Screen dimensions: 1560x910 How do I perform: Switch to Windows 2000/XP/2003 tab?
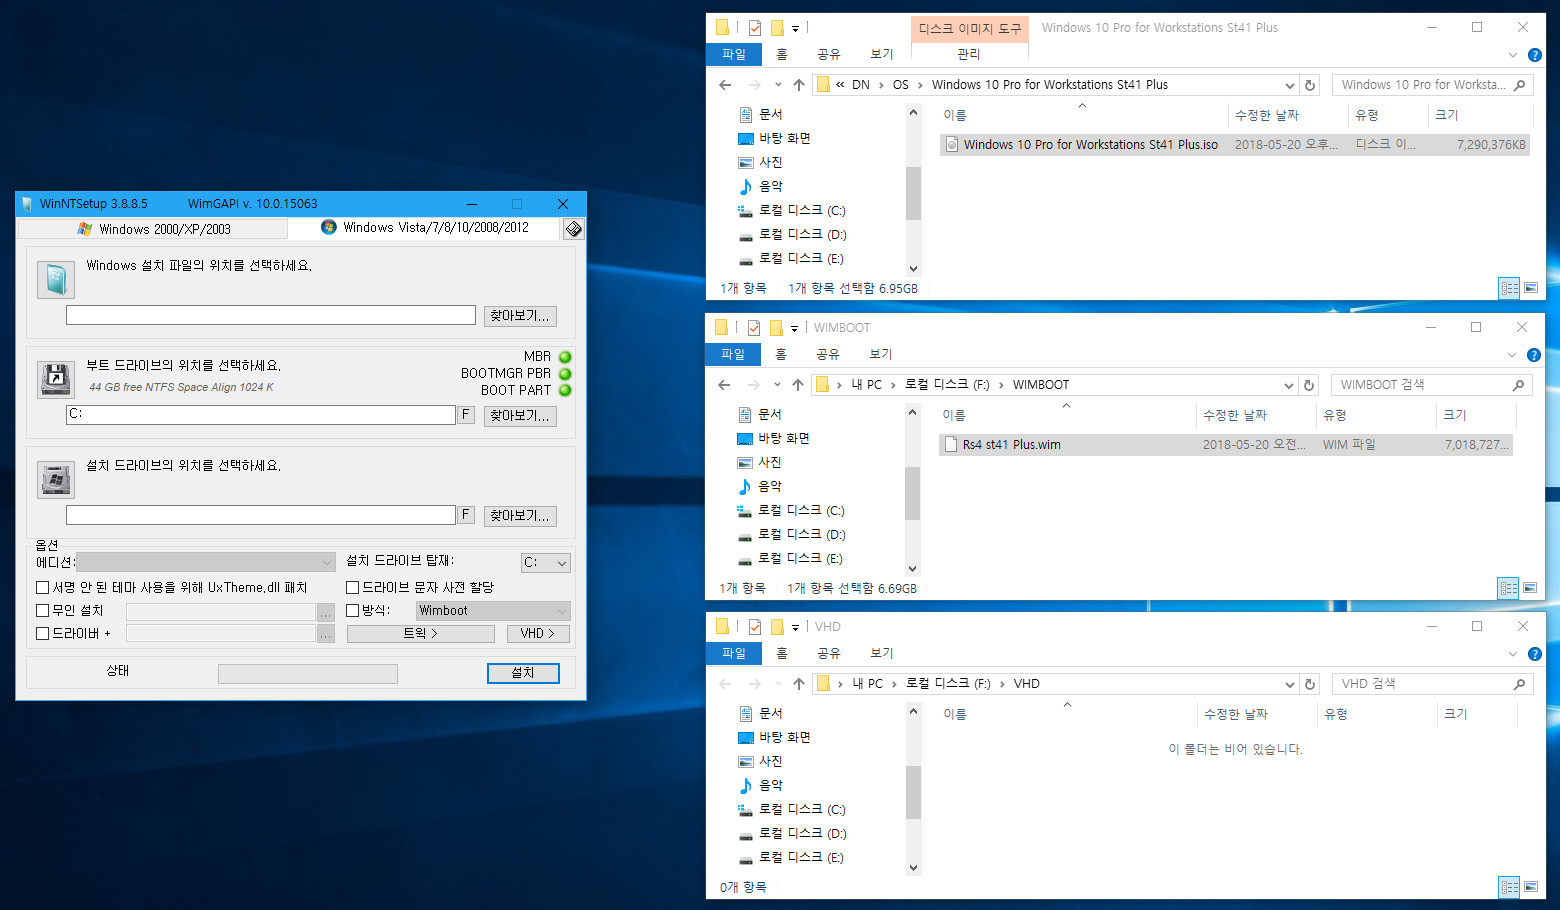tap(154, 229)
